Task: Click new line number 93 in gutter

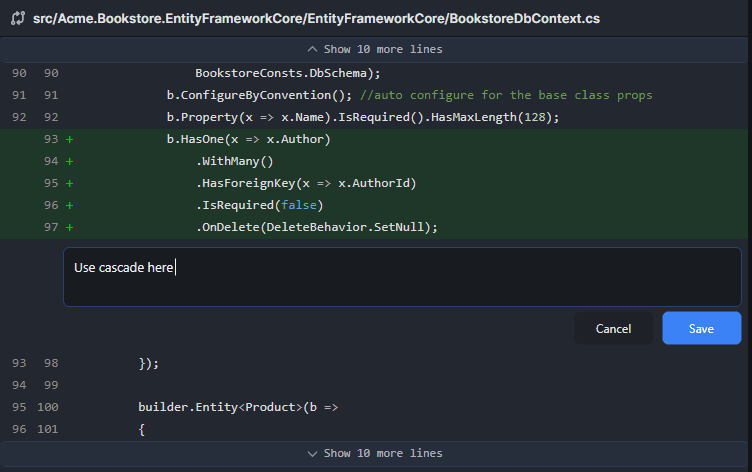Action: click(x=51, y=140)
